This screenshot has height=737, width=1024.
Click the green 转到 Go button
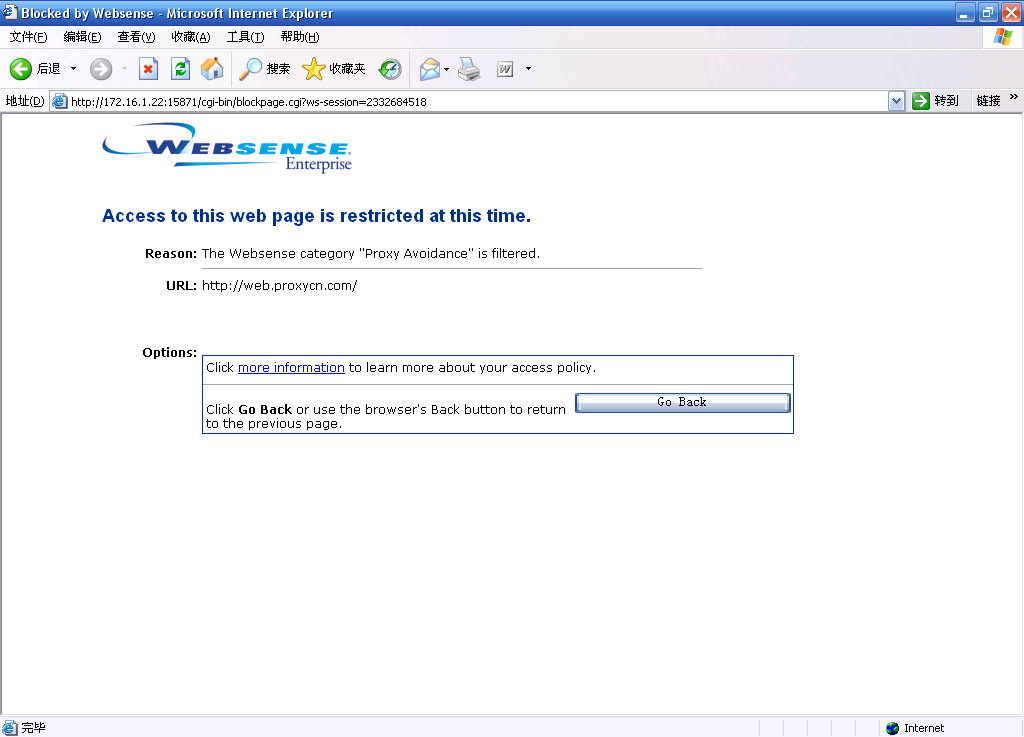click(935, 101)
